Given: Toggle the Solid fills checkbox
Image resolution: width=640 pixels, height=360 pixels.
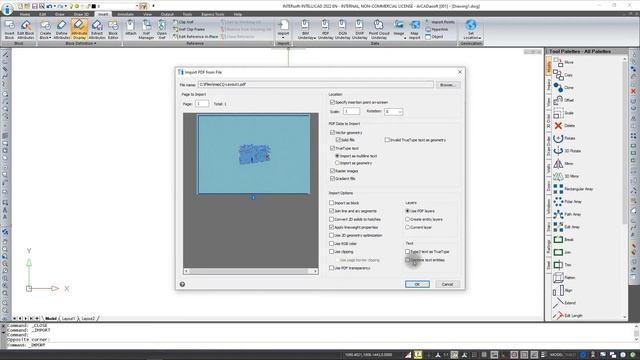Looking at the screenshot, I should (x=338, y=140).
